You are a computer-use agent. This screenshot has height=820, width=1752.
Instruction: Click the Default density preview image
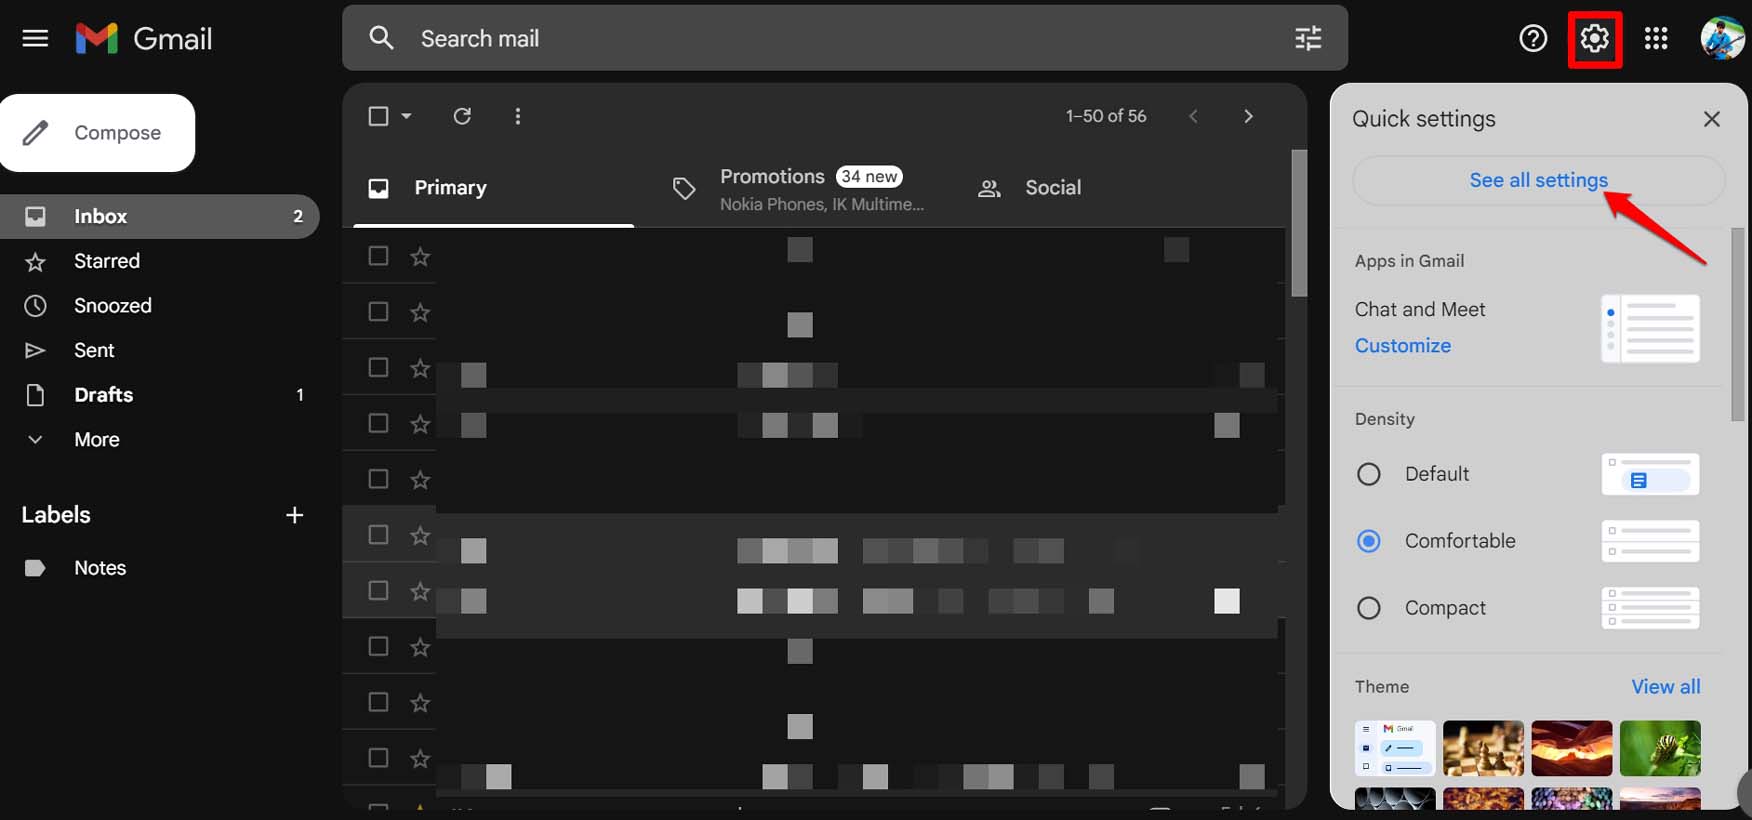coord(1650,474)
